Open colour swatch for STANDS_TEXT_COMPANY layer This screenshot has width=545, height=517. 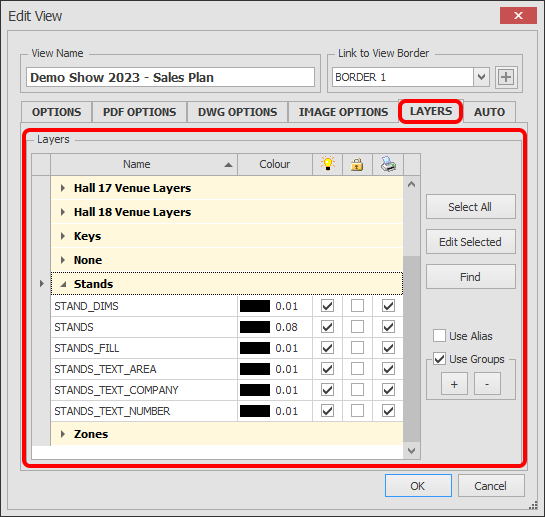pyautogui.click(x=255, y=390)
